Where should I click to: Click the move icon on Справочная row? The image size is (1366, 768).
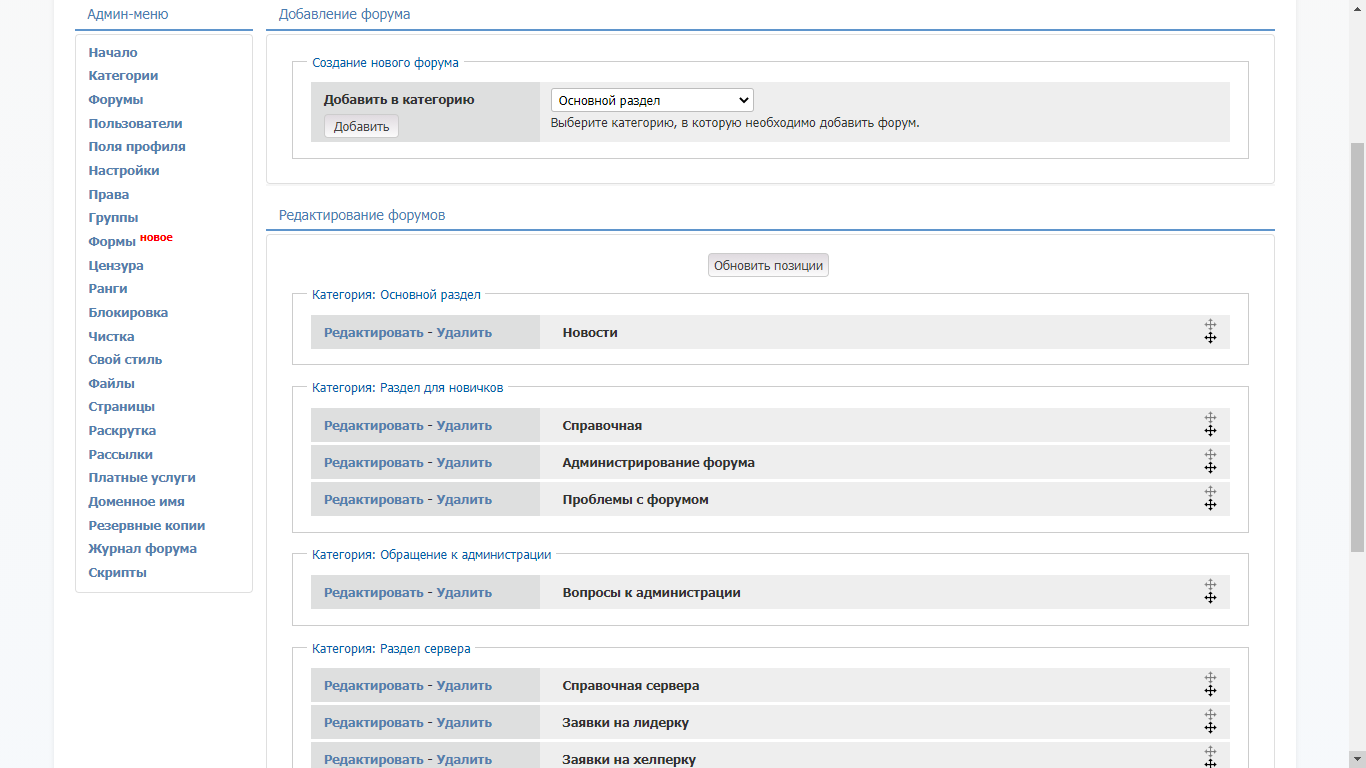pyautogui.click(x=1209, y=425)
